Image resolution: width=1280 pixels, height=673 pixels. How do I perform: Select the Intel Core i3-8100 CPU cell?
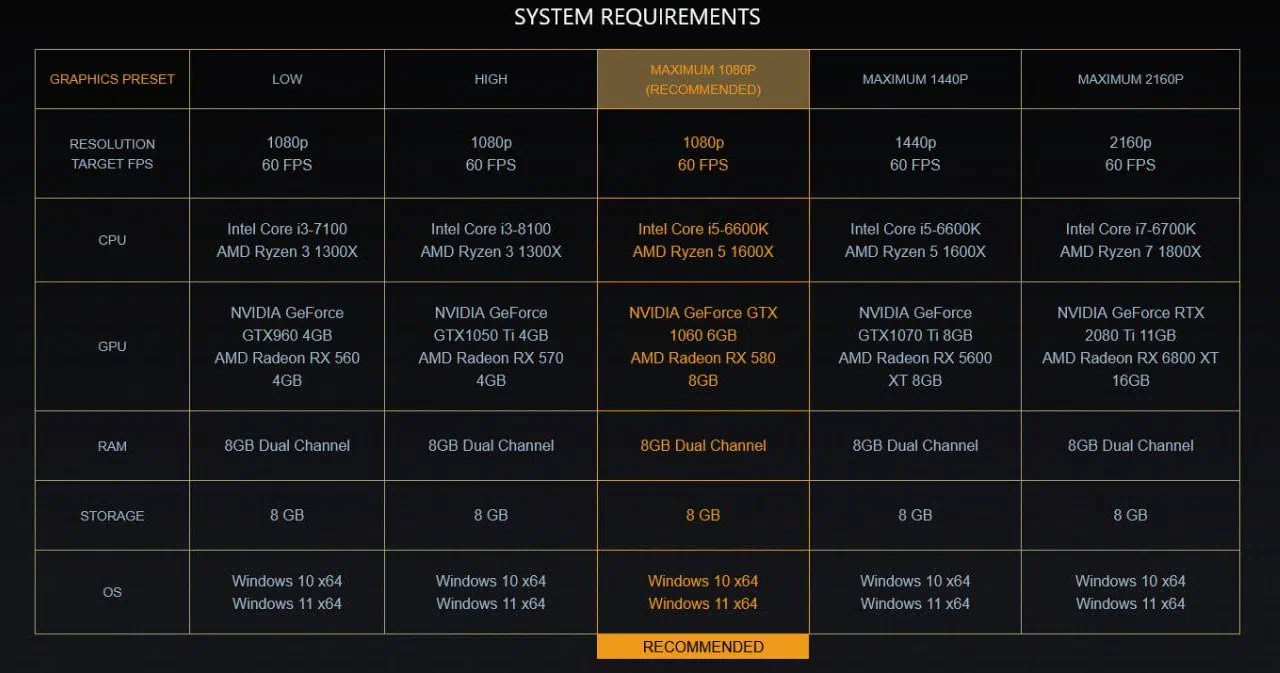pos(491,240)
